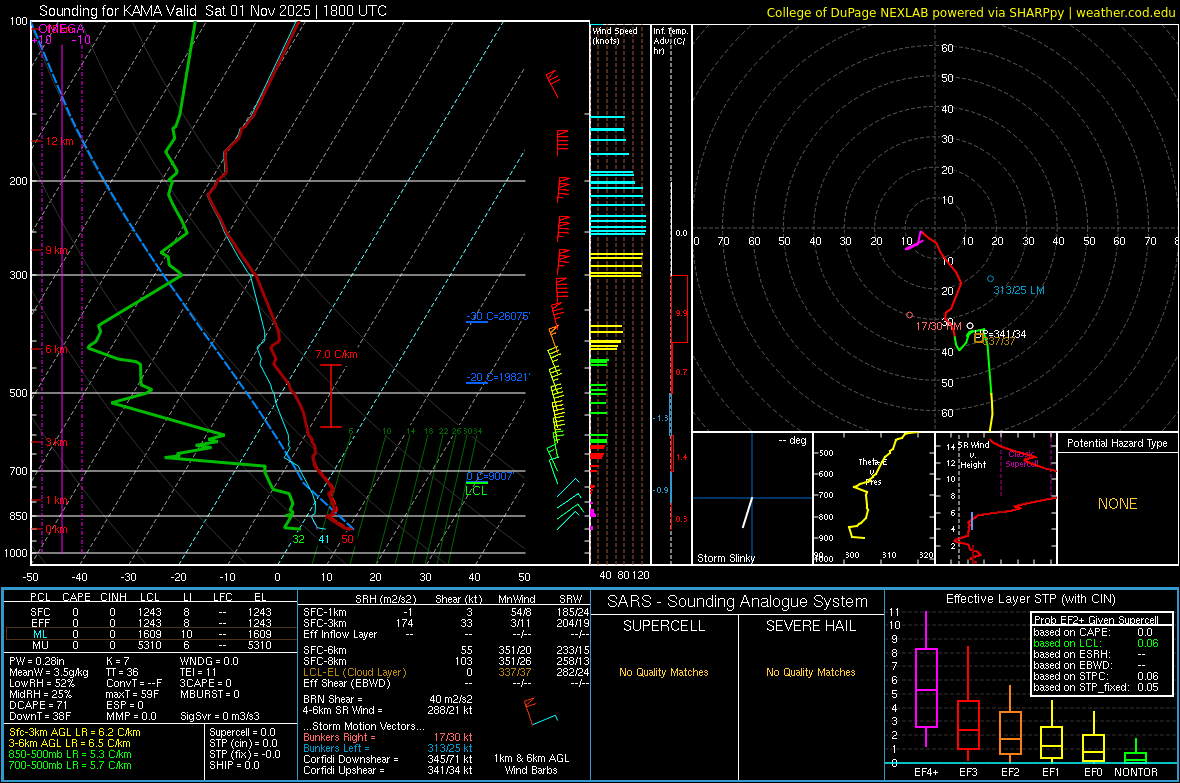Click the SHIP = 0.0 value

[x=234, y=765]
